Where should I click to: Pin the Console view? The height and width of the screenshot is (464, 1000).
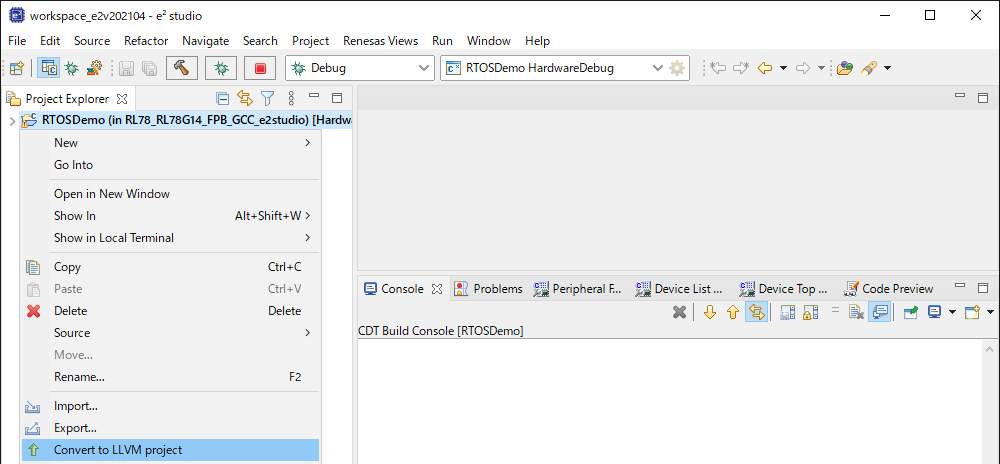[x=911, y=312]
